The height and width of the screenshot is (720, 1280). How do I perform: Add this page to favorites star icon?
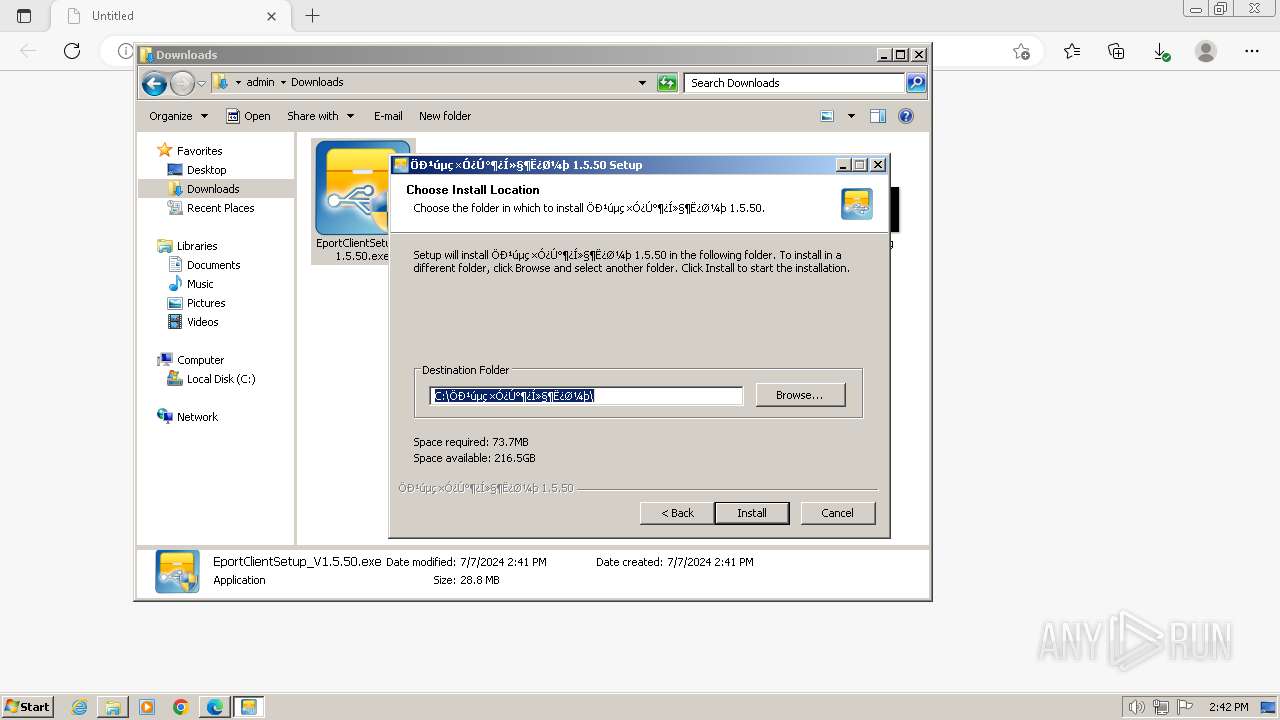point(1021,51)
